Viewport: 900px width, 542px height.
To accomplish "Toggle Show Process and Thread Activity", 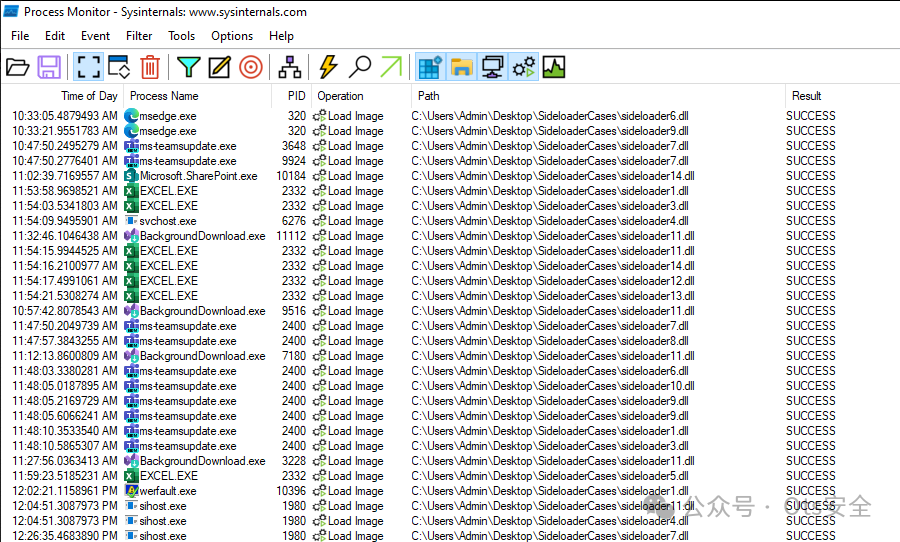I will pyautogui.click(x=523, y=67).
